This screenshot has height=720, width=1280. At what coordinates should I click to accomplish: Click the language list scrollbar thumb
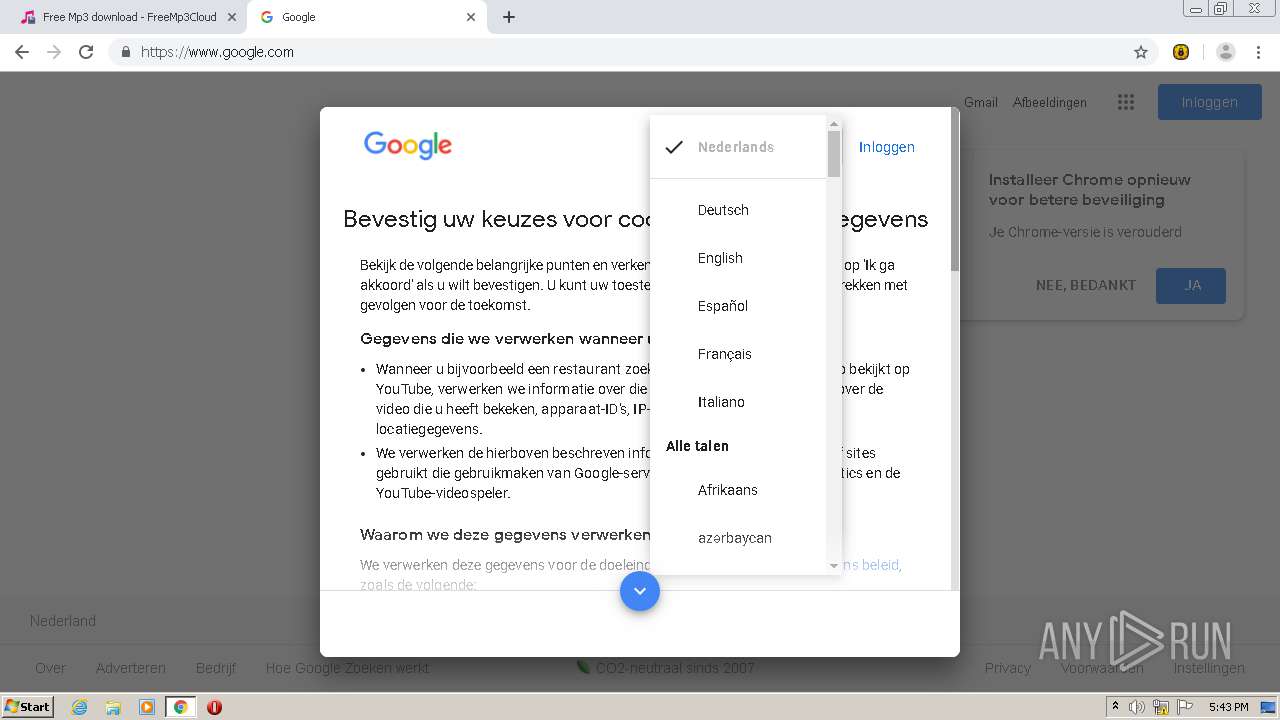point(834,154)
